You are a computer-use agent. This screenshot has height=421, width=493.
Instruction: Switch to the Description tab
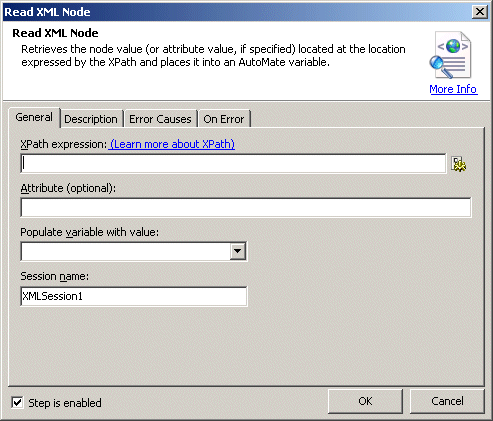(91, 119)
